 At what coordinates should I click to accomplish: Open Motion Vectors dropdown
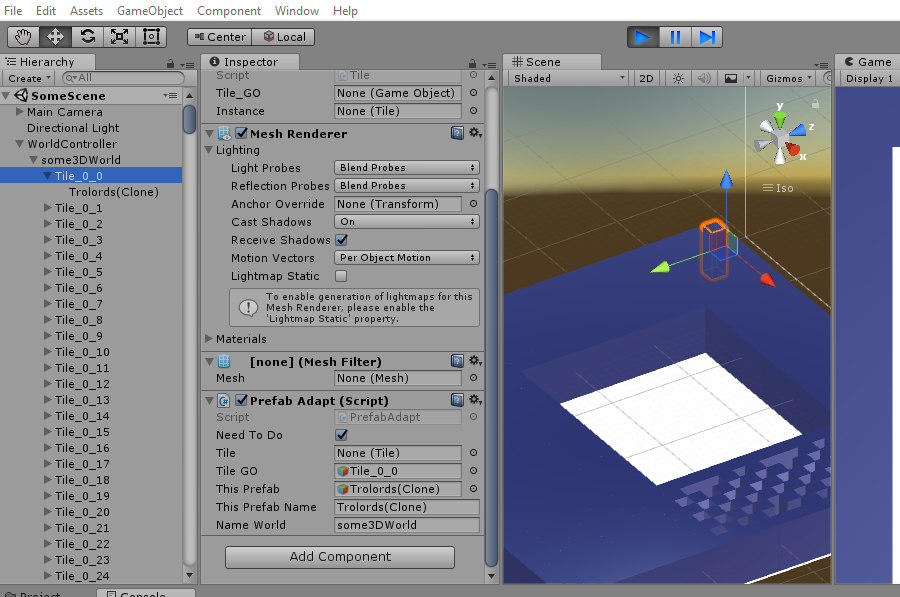coord(406,258)
